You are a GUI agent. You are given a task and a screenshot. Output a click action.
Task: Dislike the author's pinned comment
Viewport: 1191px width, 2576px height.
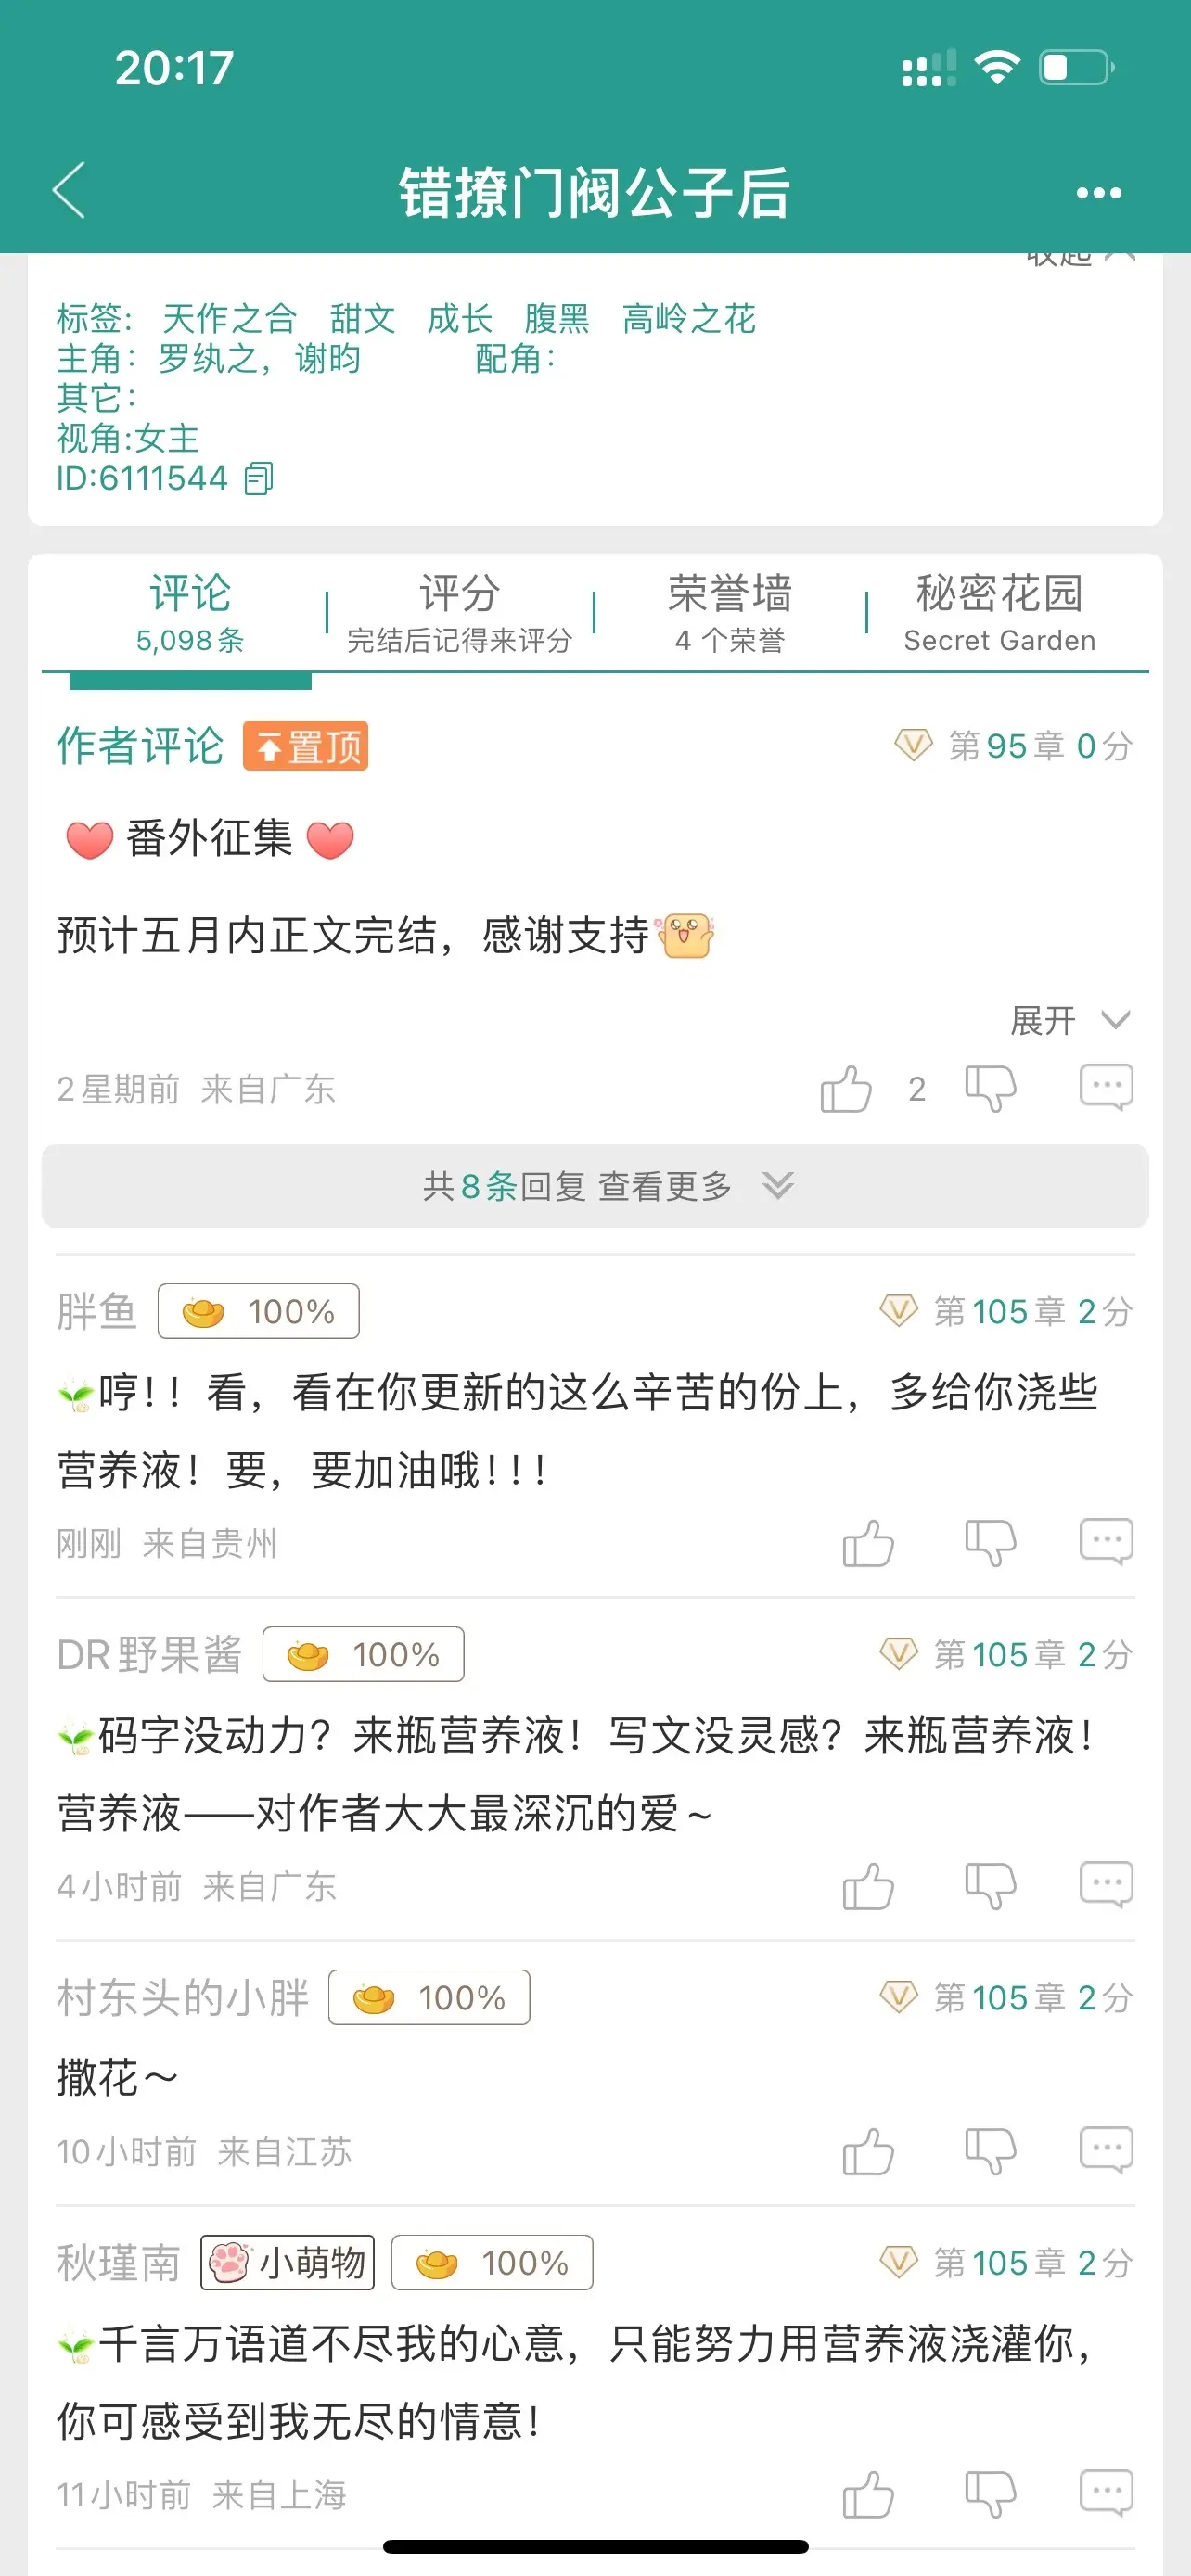tap(990, 1088)
